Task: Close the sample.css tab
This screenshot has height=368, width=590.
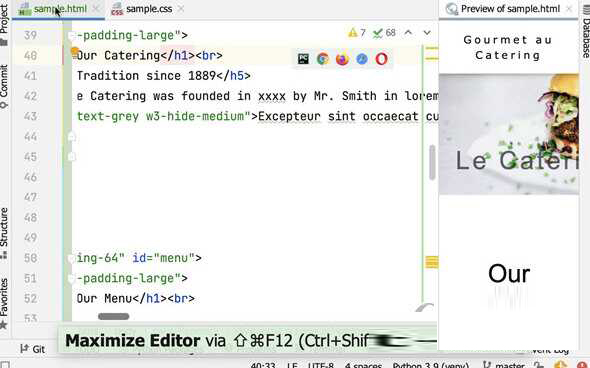Action: click(181, 9)
